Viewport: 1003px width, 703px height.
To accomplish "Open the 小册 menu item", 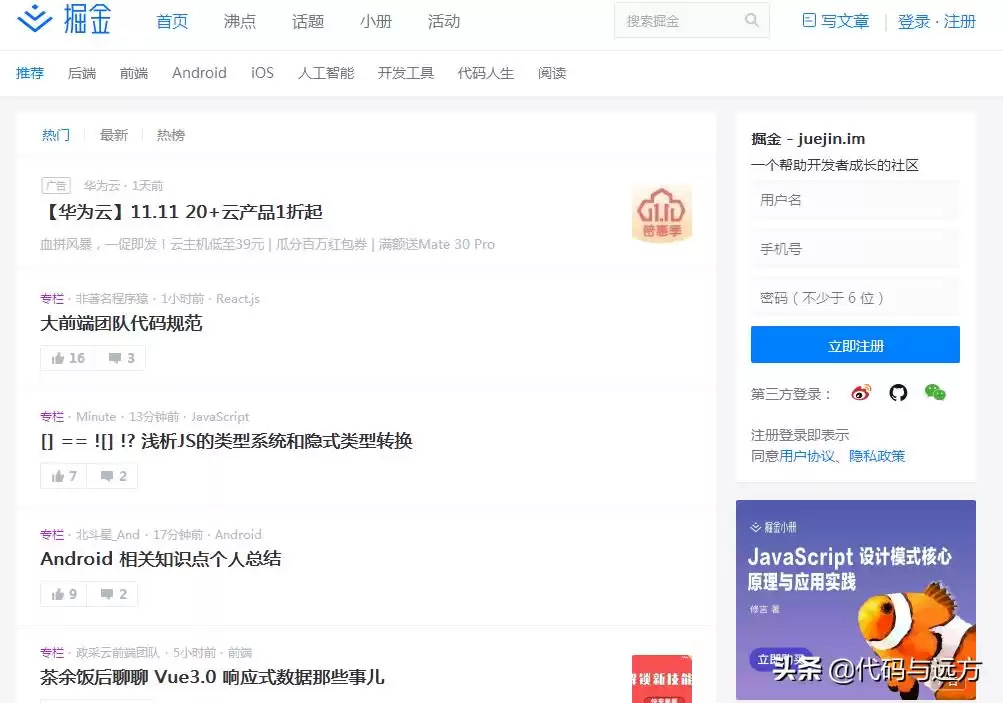I will (x=375, y=20).
